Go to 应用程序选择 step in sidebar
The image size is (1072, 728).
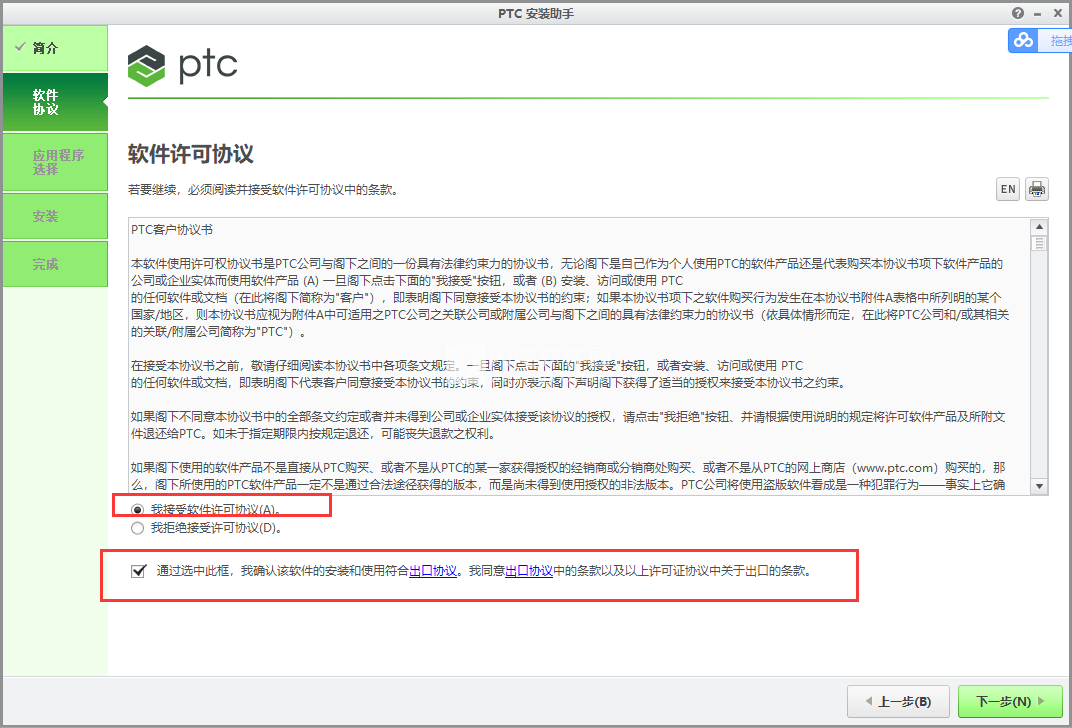point(55,162)
